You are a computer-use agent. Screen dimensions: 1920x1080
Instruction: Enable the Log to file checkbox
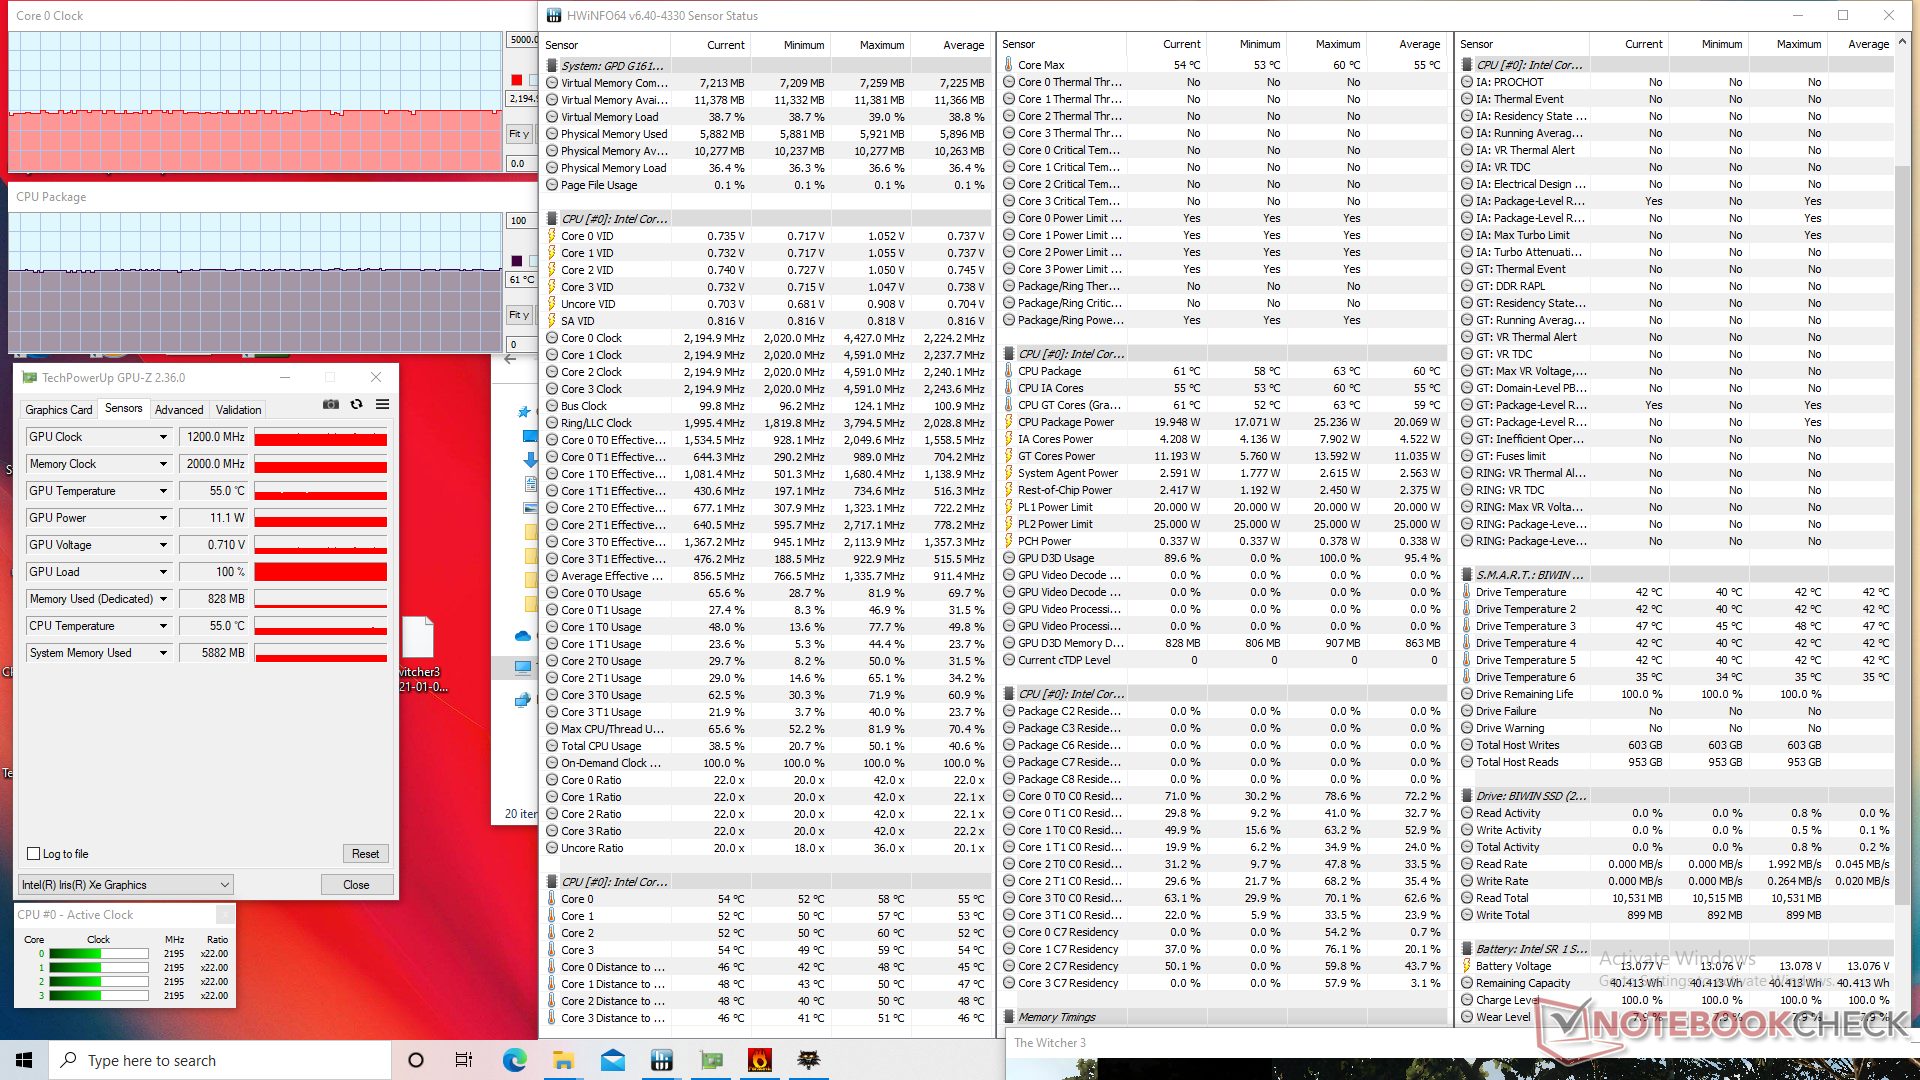pos(34,854)
